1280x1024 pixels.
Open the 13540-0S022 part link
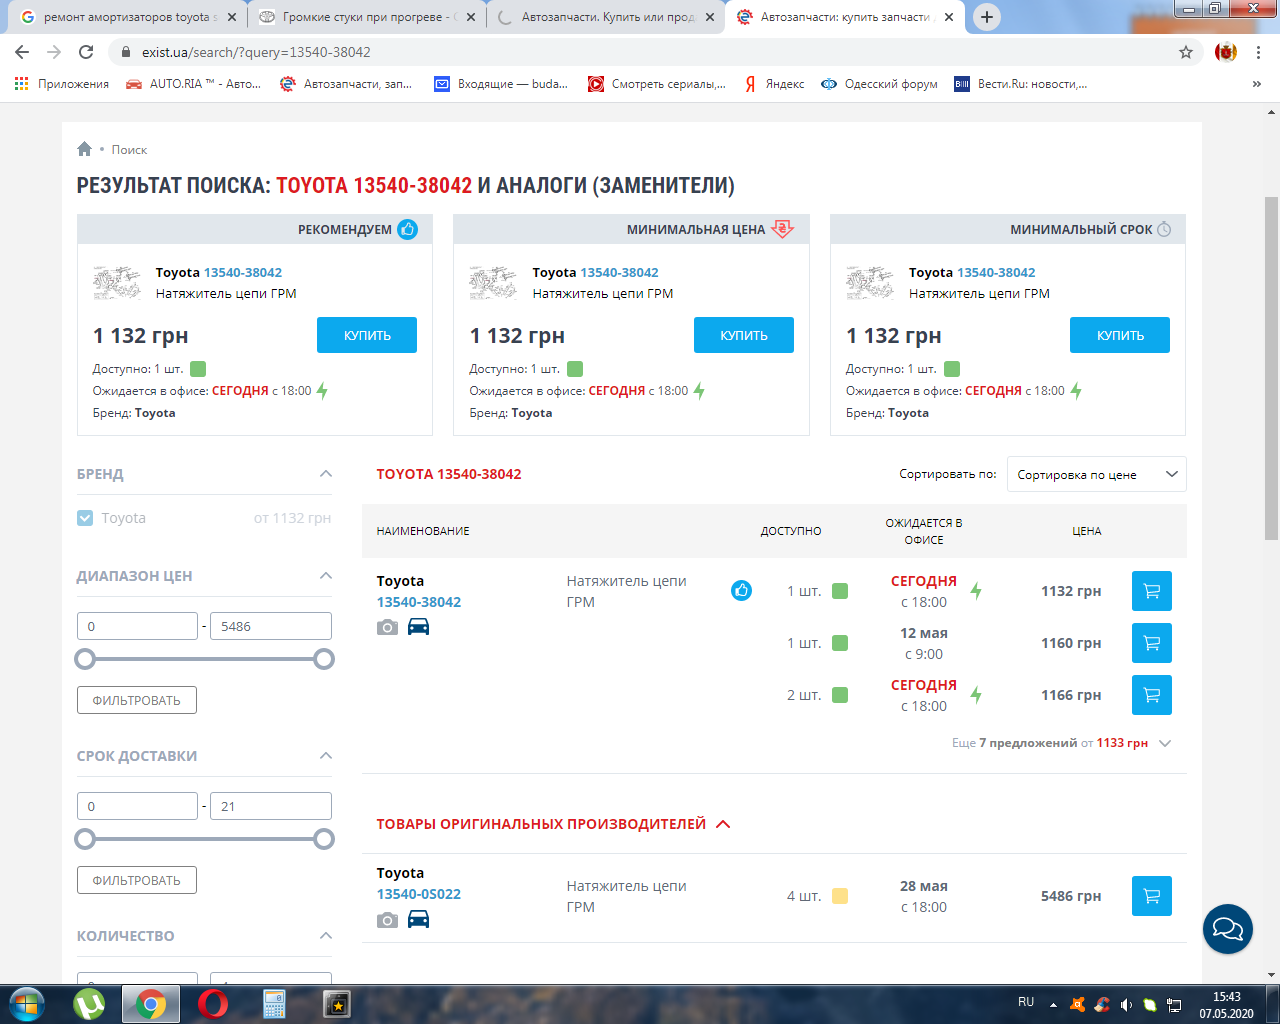(418, 894)
